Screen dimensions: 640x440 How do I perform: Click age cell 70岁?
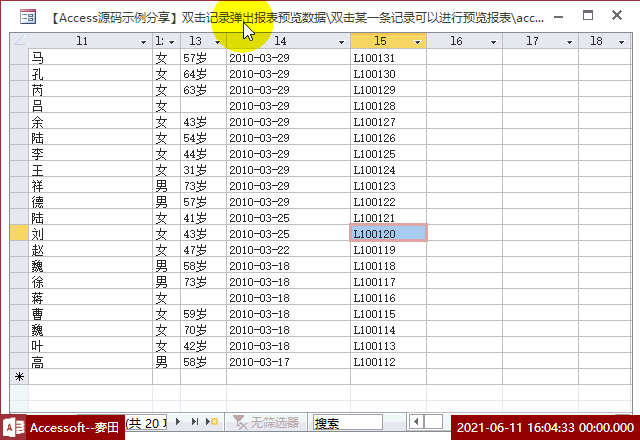(x=203, y=330)
